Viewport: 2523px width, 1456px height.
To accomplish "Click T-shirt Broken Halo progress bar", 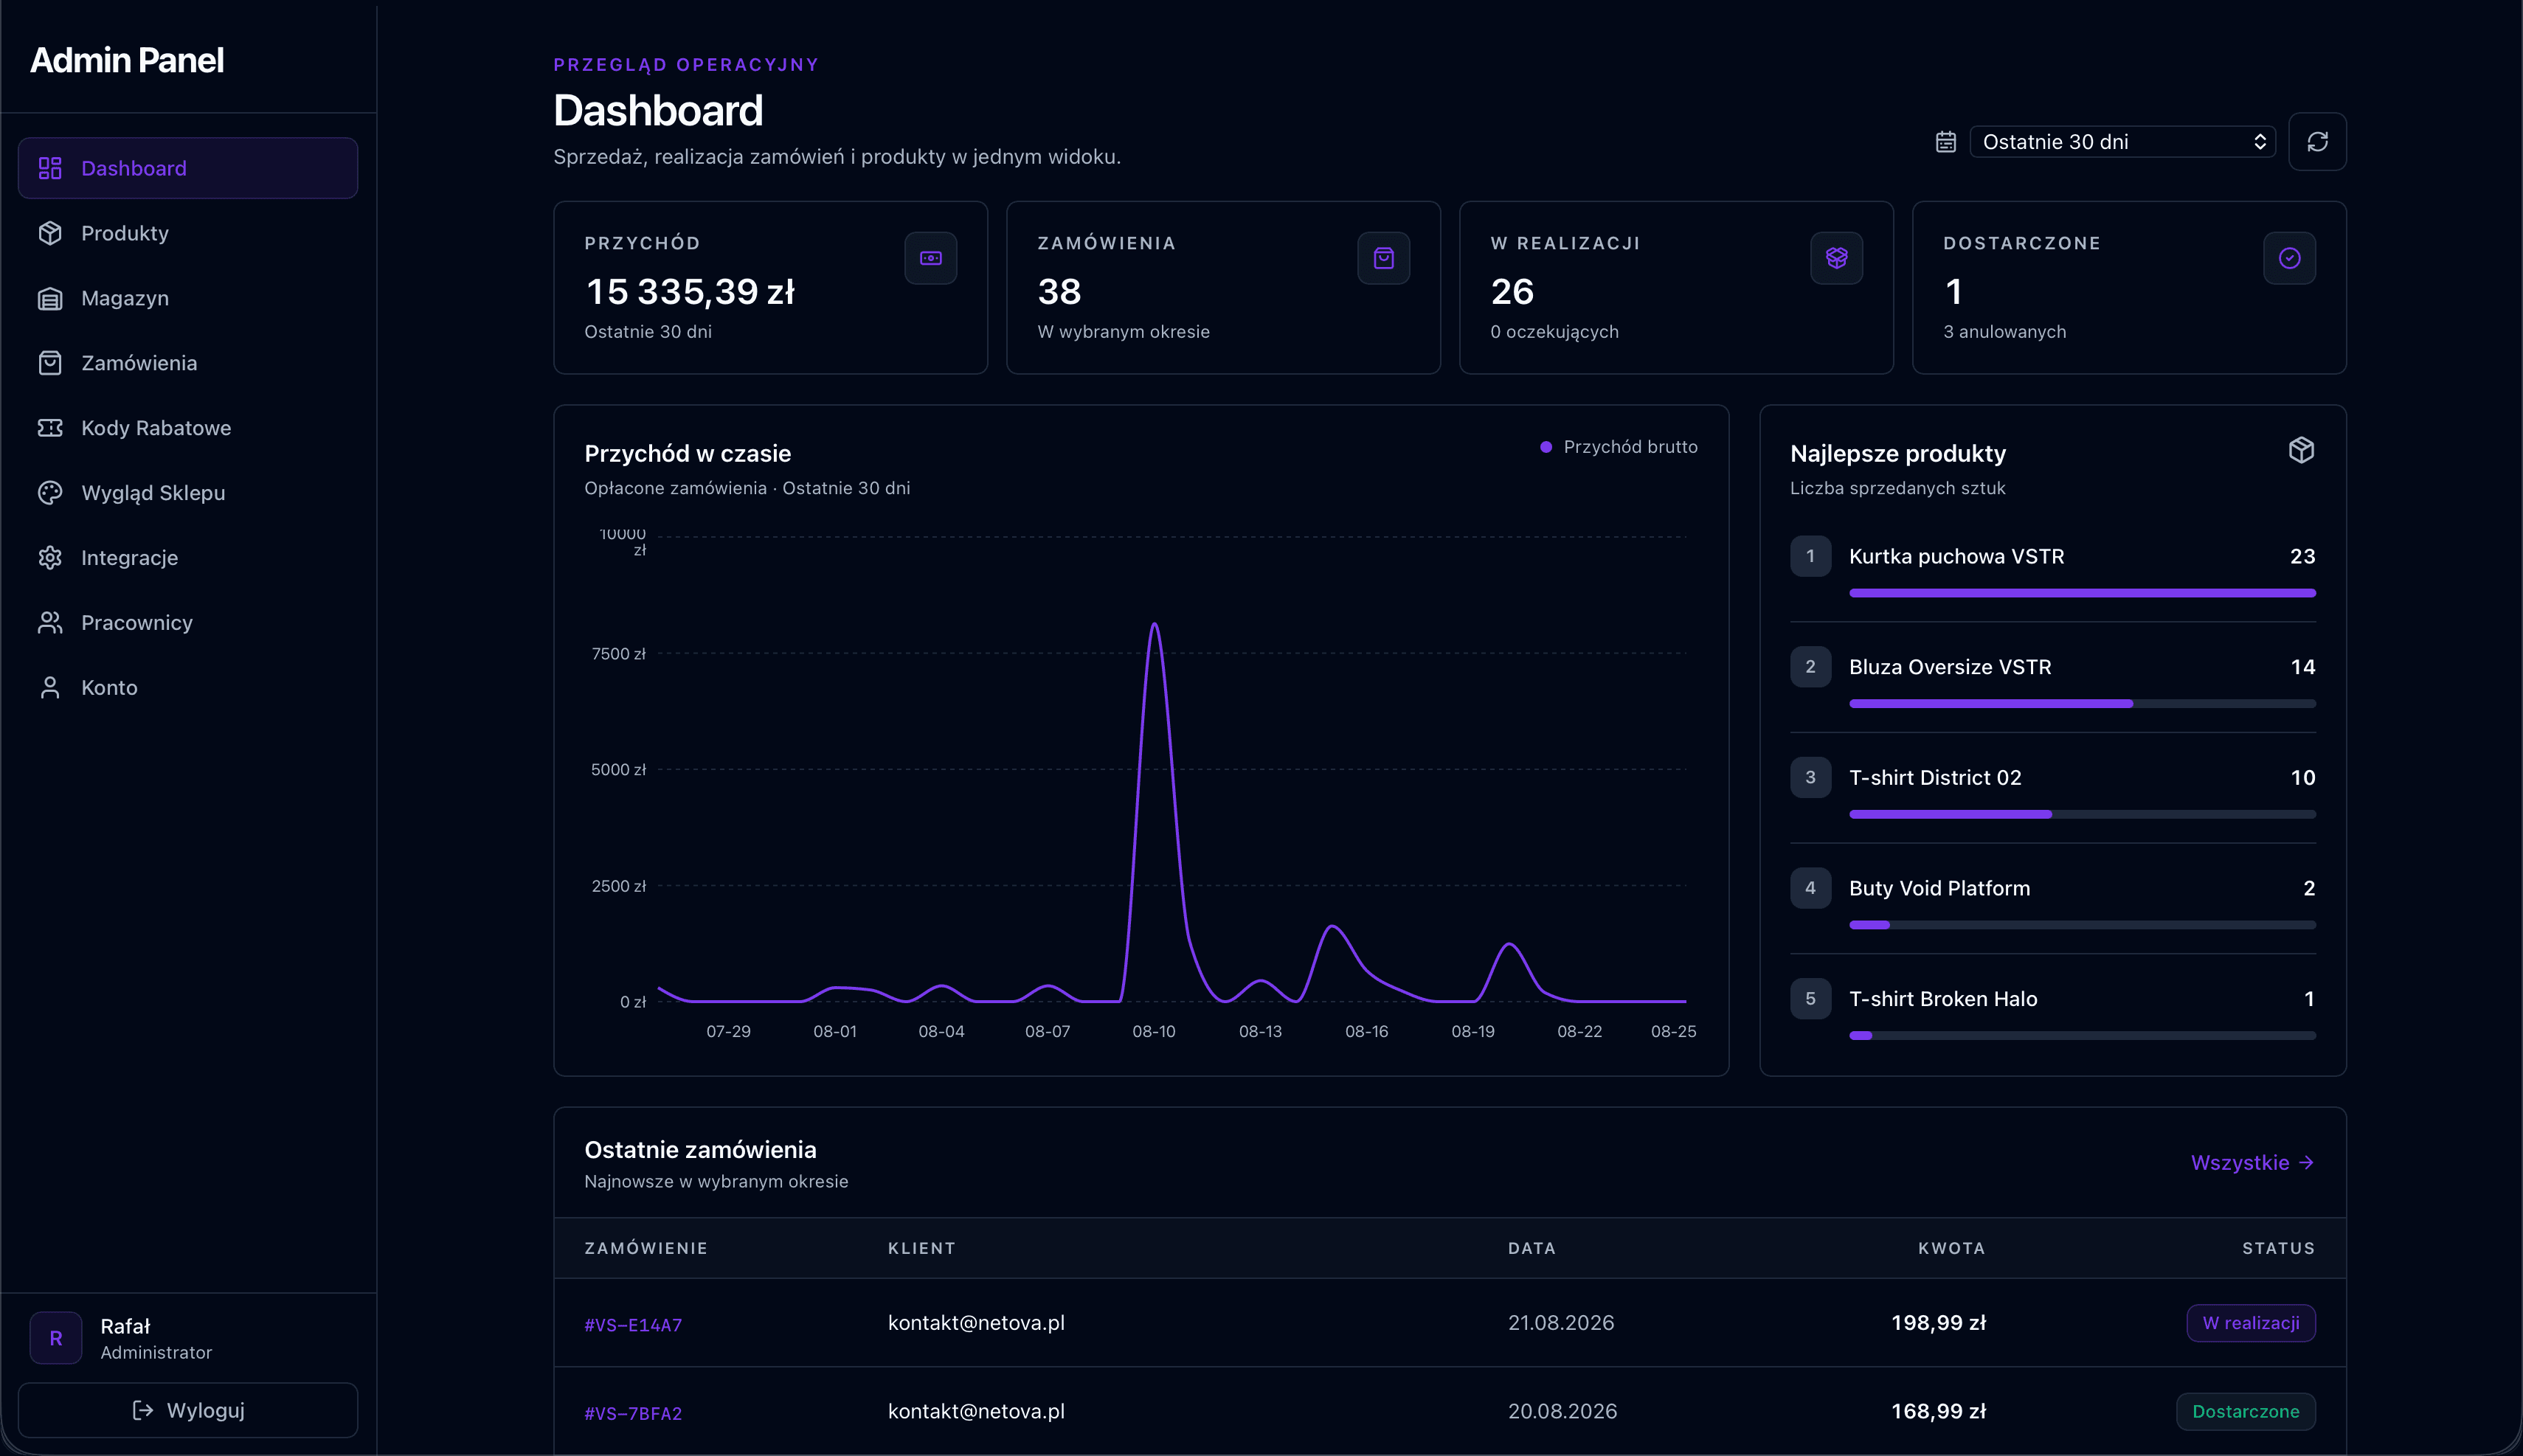I will point(2082,1036).
